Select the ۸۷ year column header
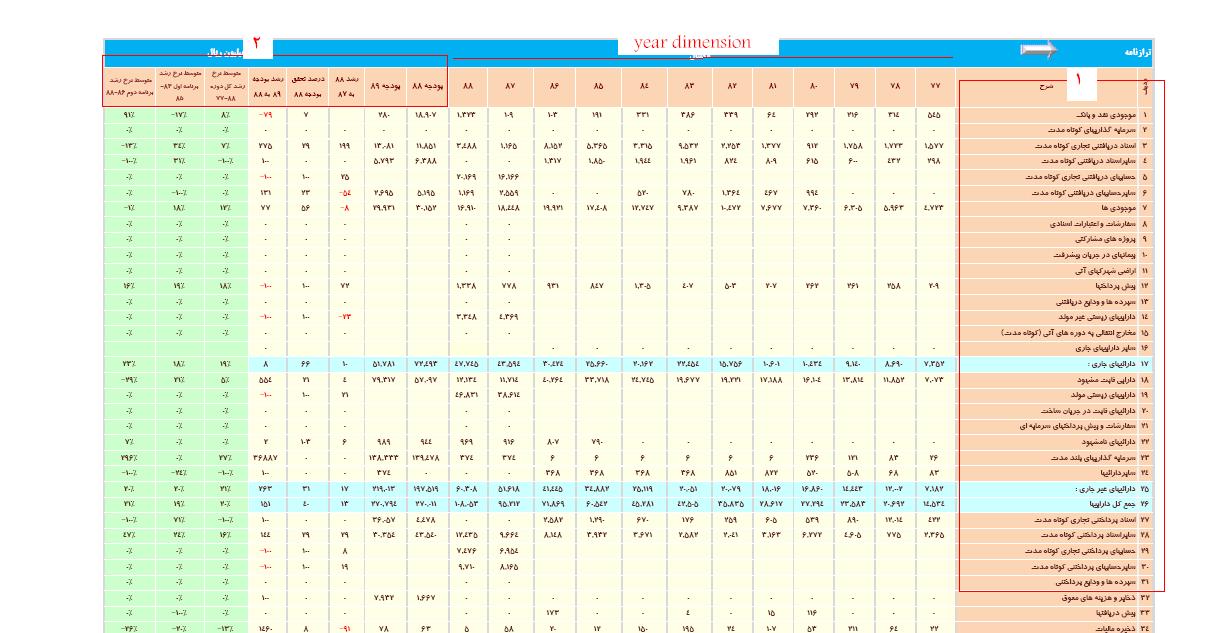The width and height of the screenshot is (1215, 633). point(509,87)
